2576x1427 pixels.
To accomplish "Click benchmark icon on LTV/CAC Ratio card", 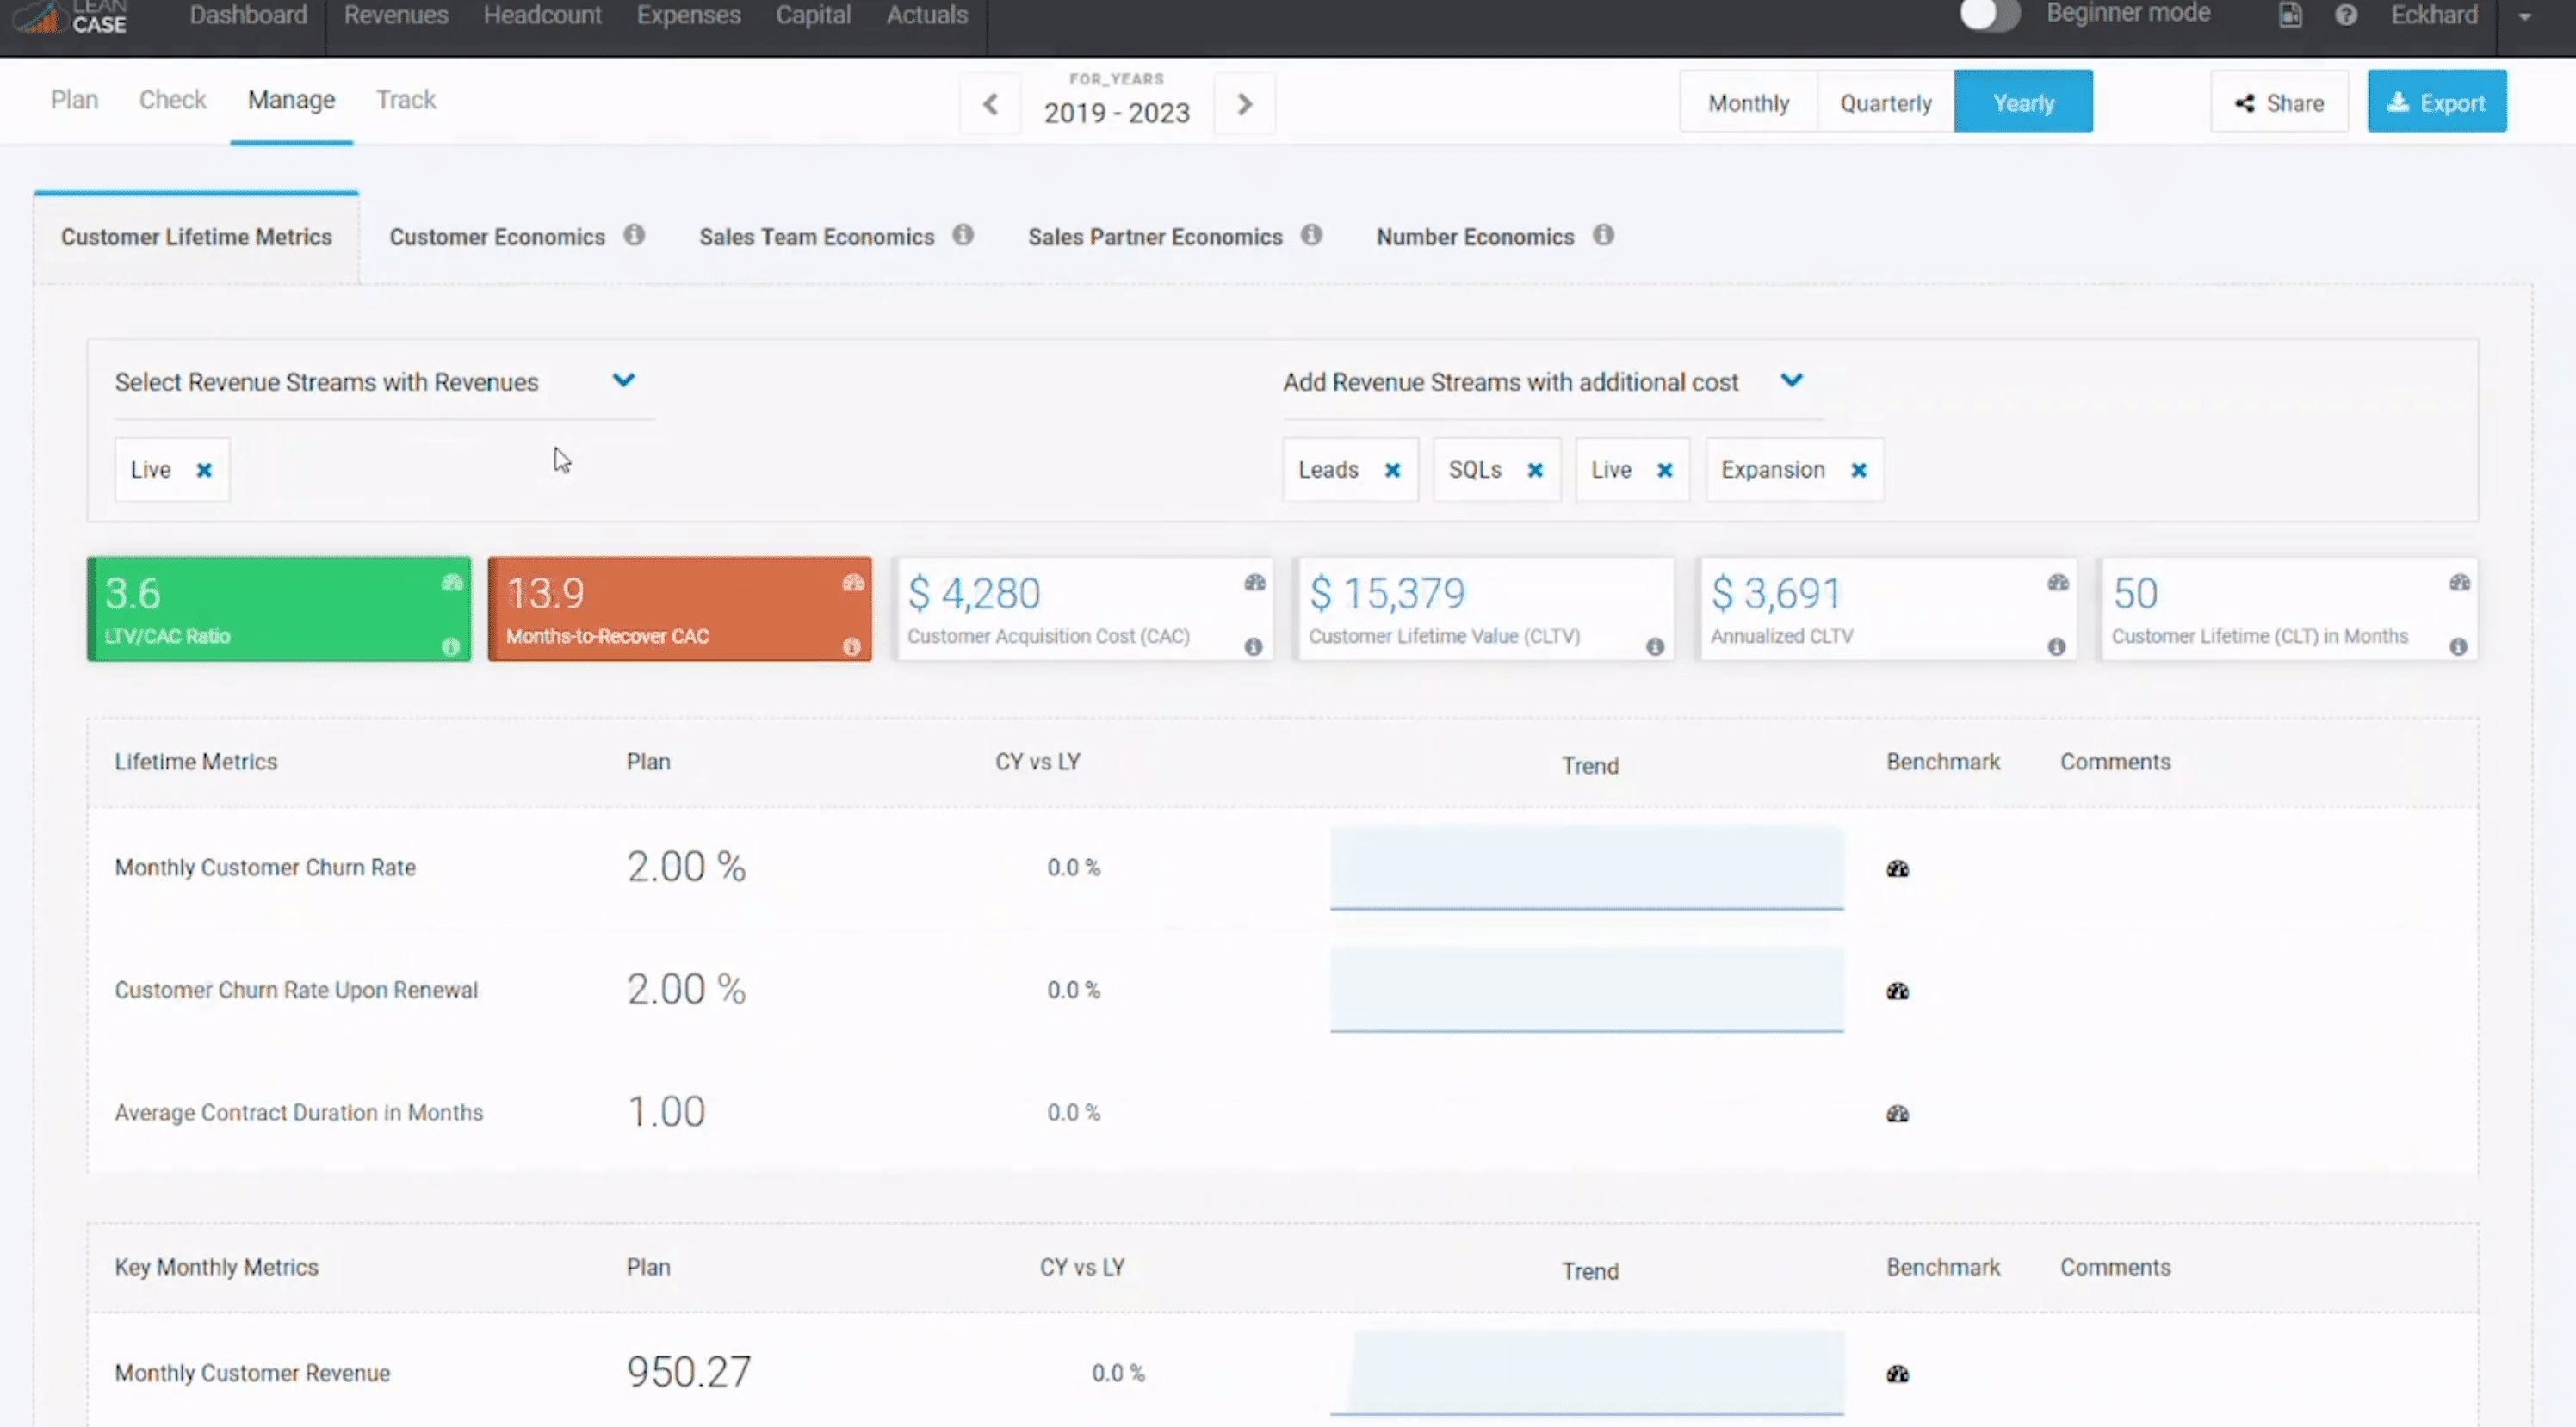I will (x=452, y=582).
